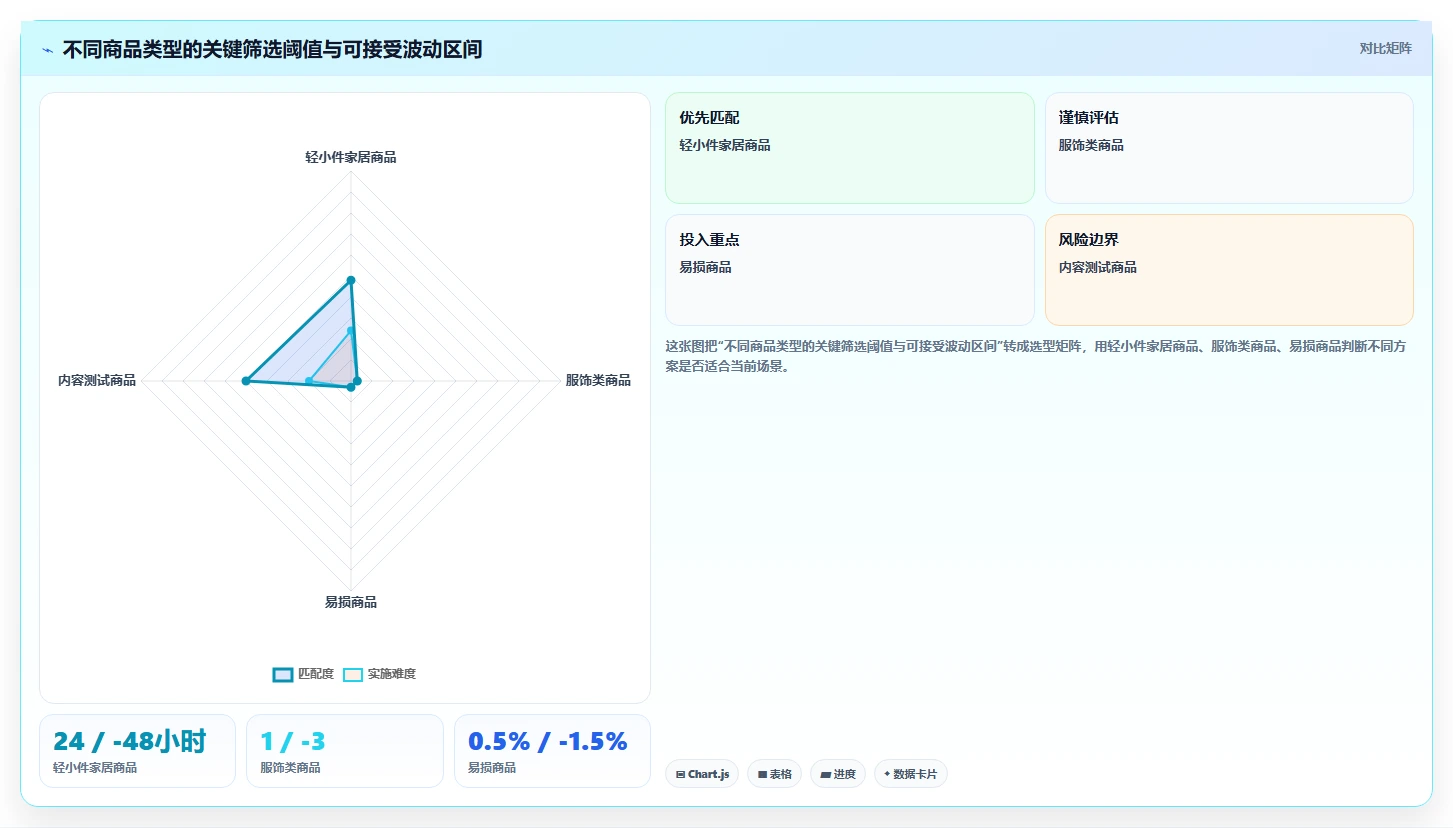
Task: Select the Chart.js tag chip
Action: 702,774
